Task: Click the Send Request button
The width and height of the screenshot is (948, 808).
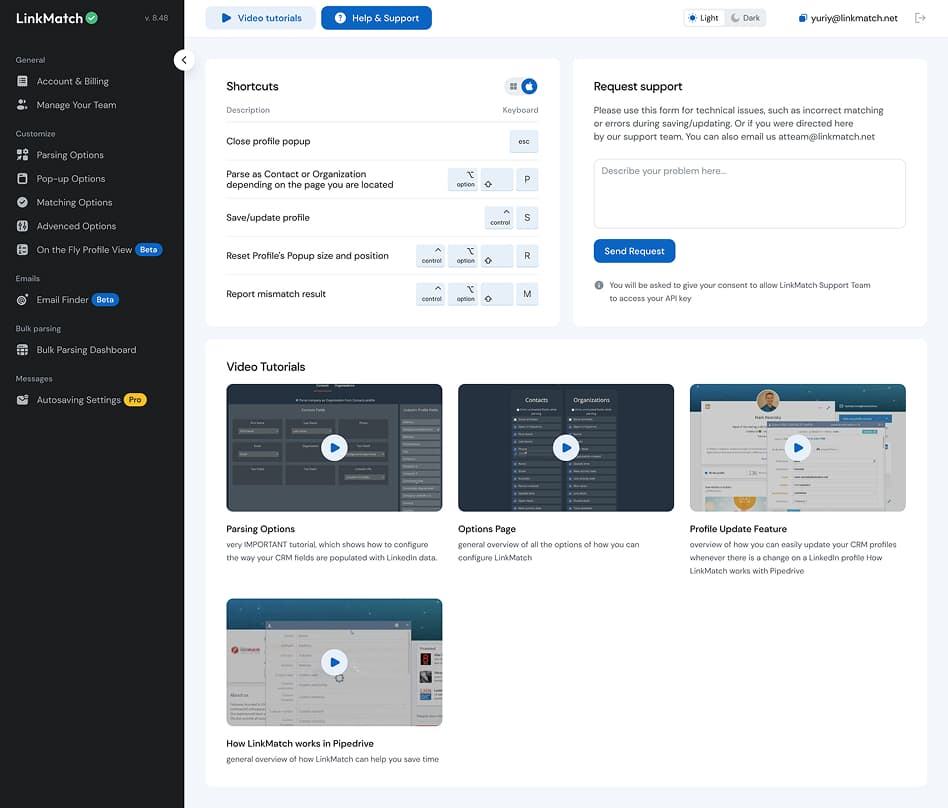Action: (634, 251)
